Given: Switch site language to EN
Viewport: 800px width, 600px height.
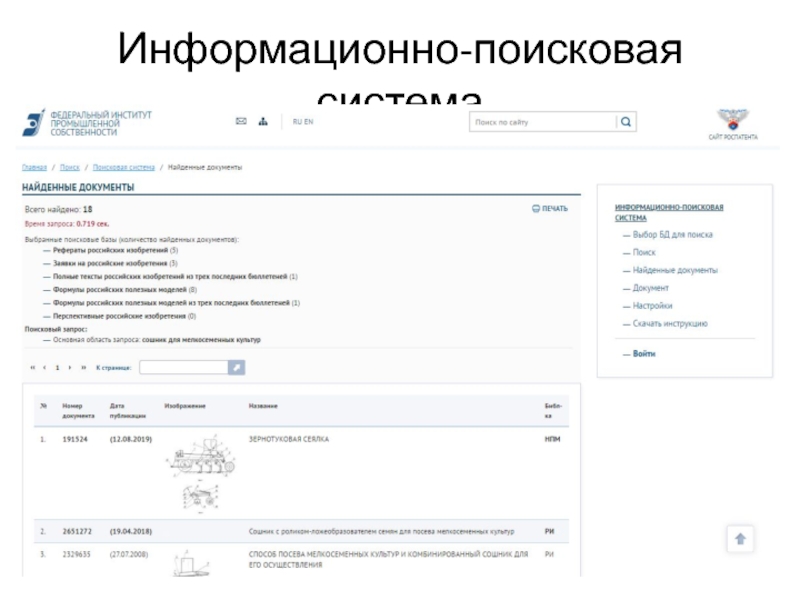Looking at the screenshot, I should point(309,122).
